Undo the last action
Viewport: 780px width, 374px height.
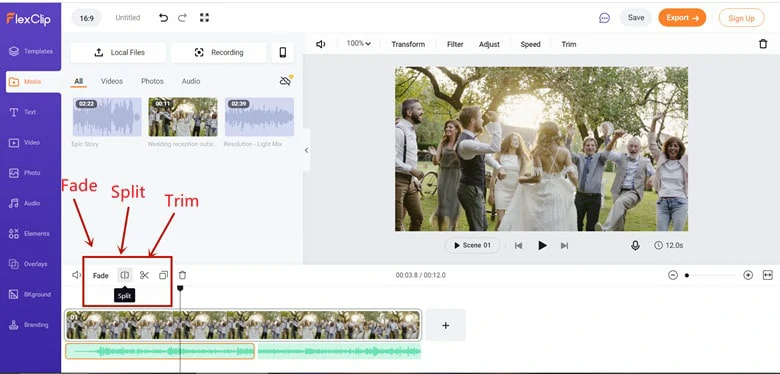pos(163,17)
